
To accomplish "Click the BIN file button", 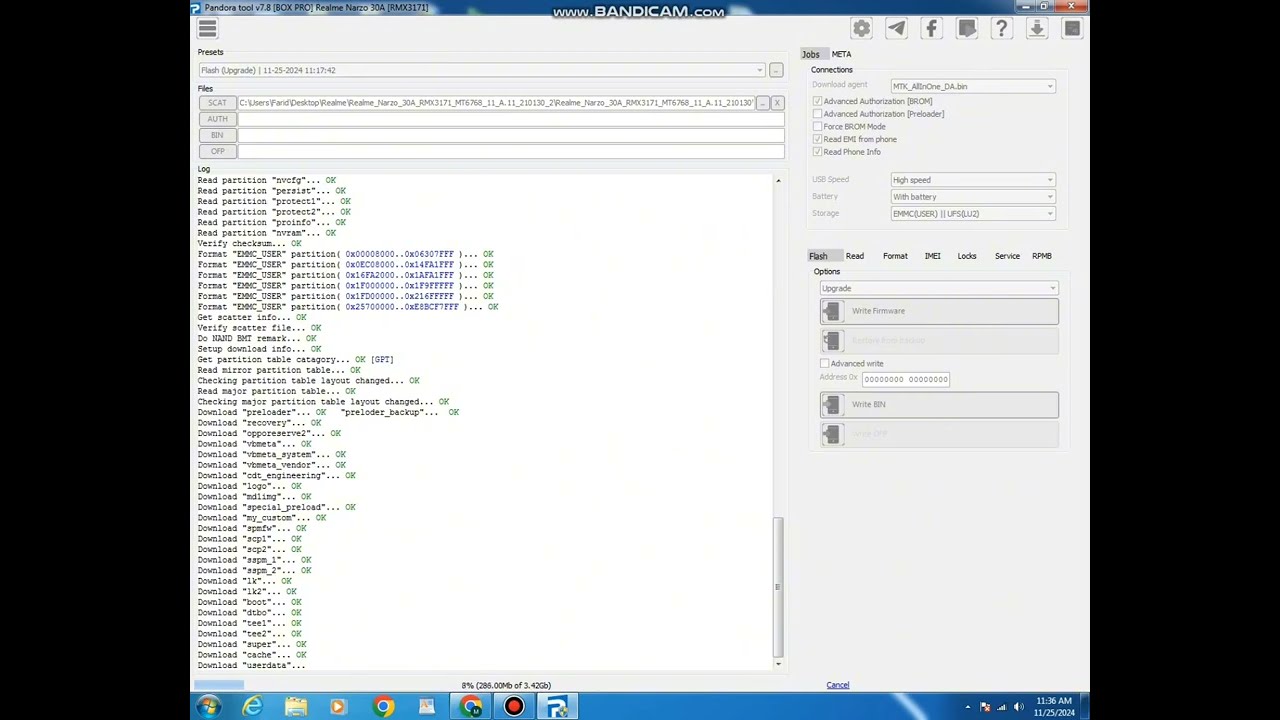I will coord(217,135).
